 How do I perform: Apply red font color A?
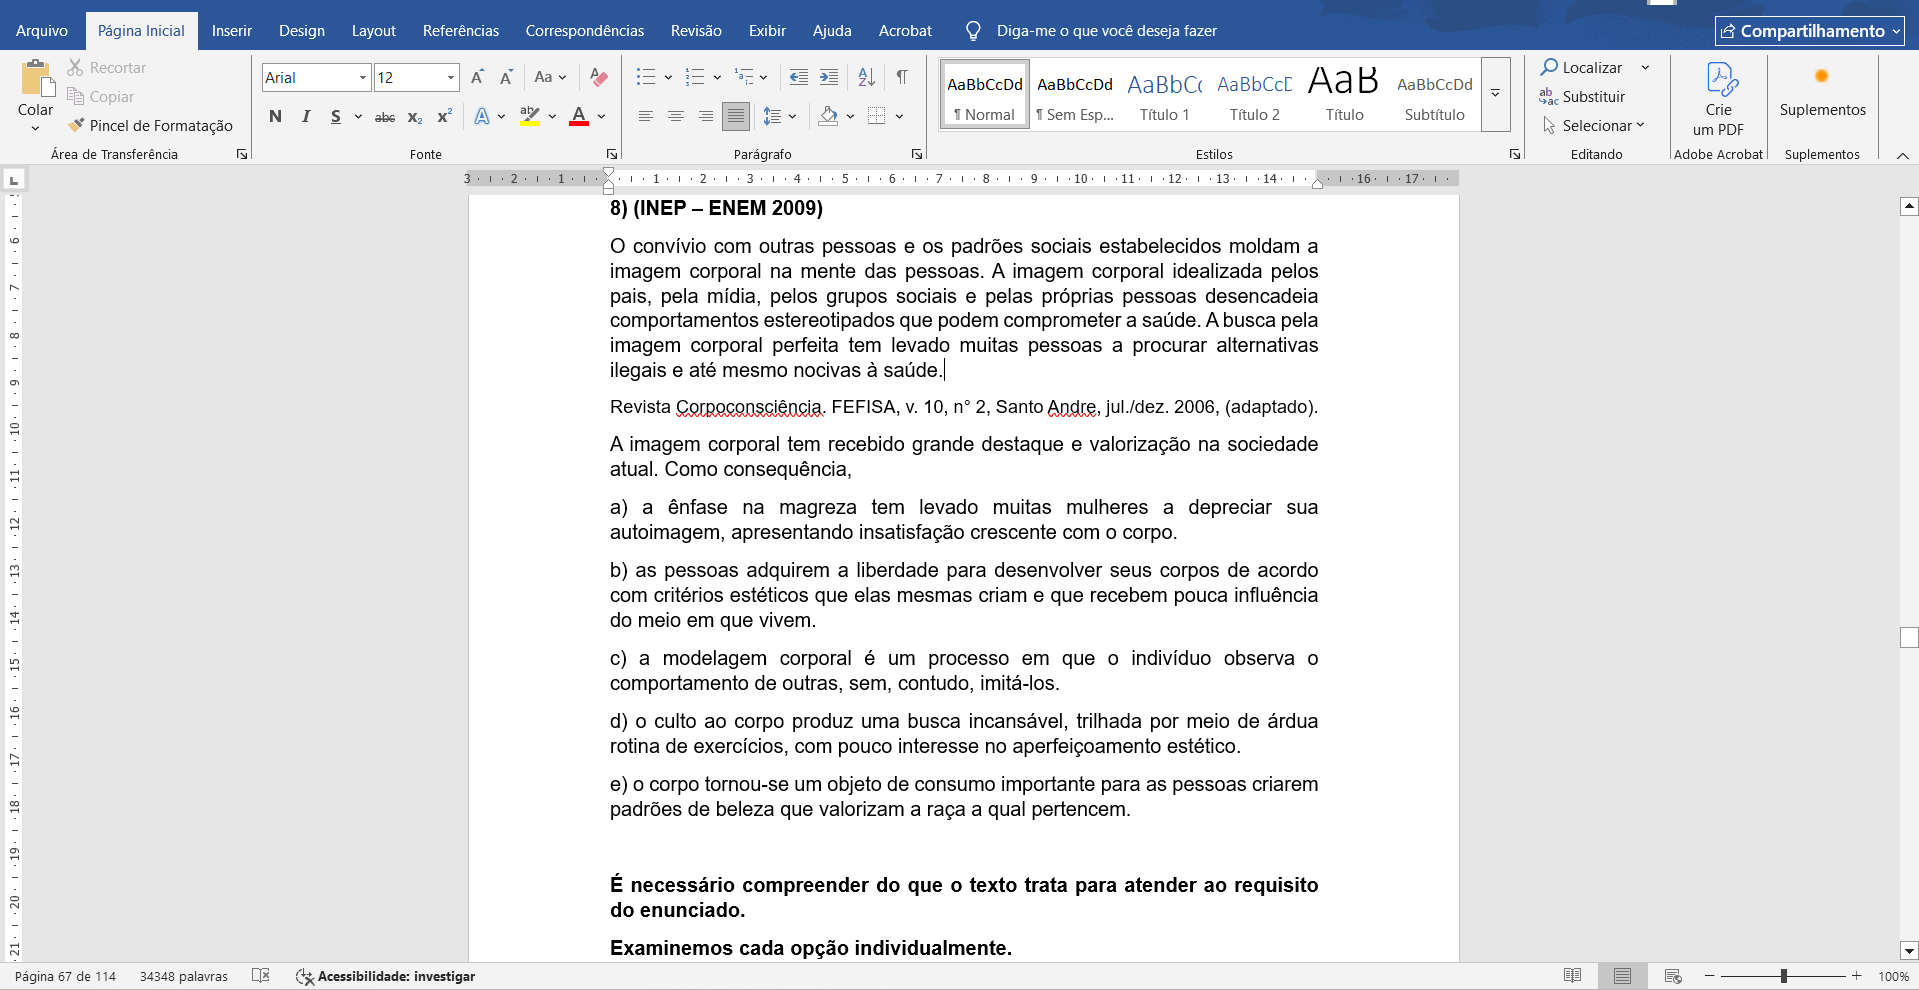pos(579,117)
